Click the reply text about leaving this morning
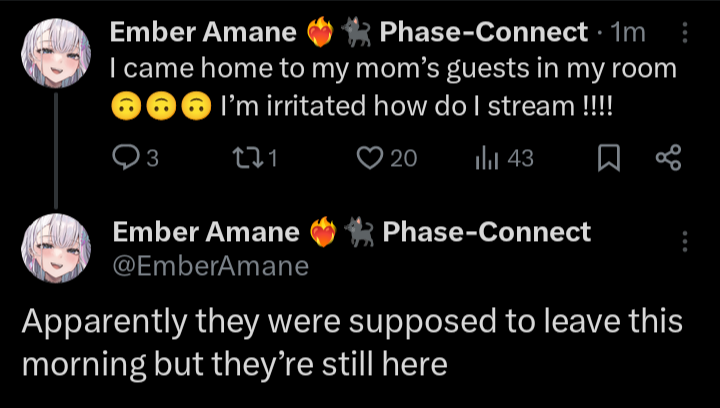The image size is (720, 408). (350, 343)
